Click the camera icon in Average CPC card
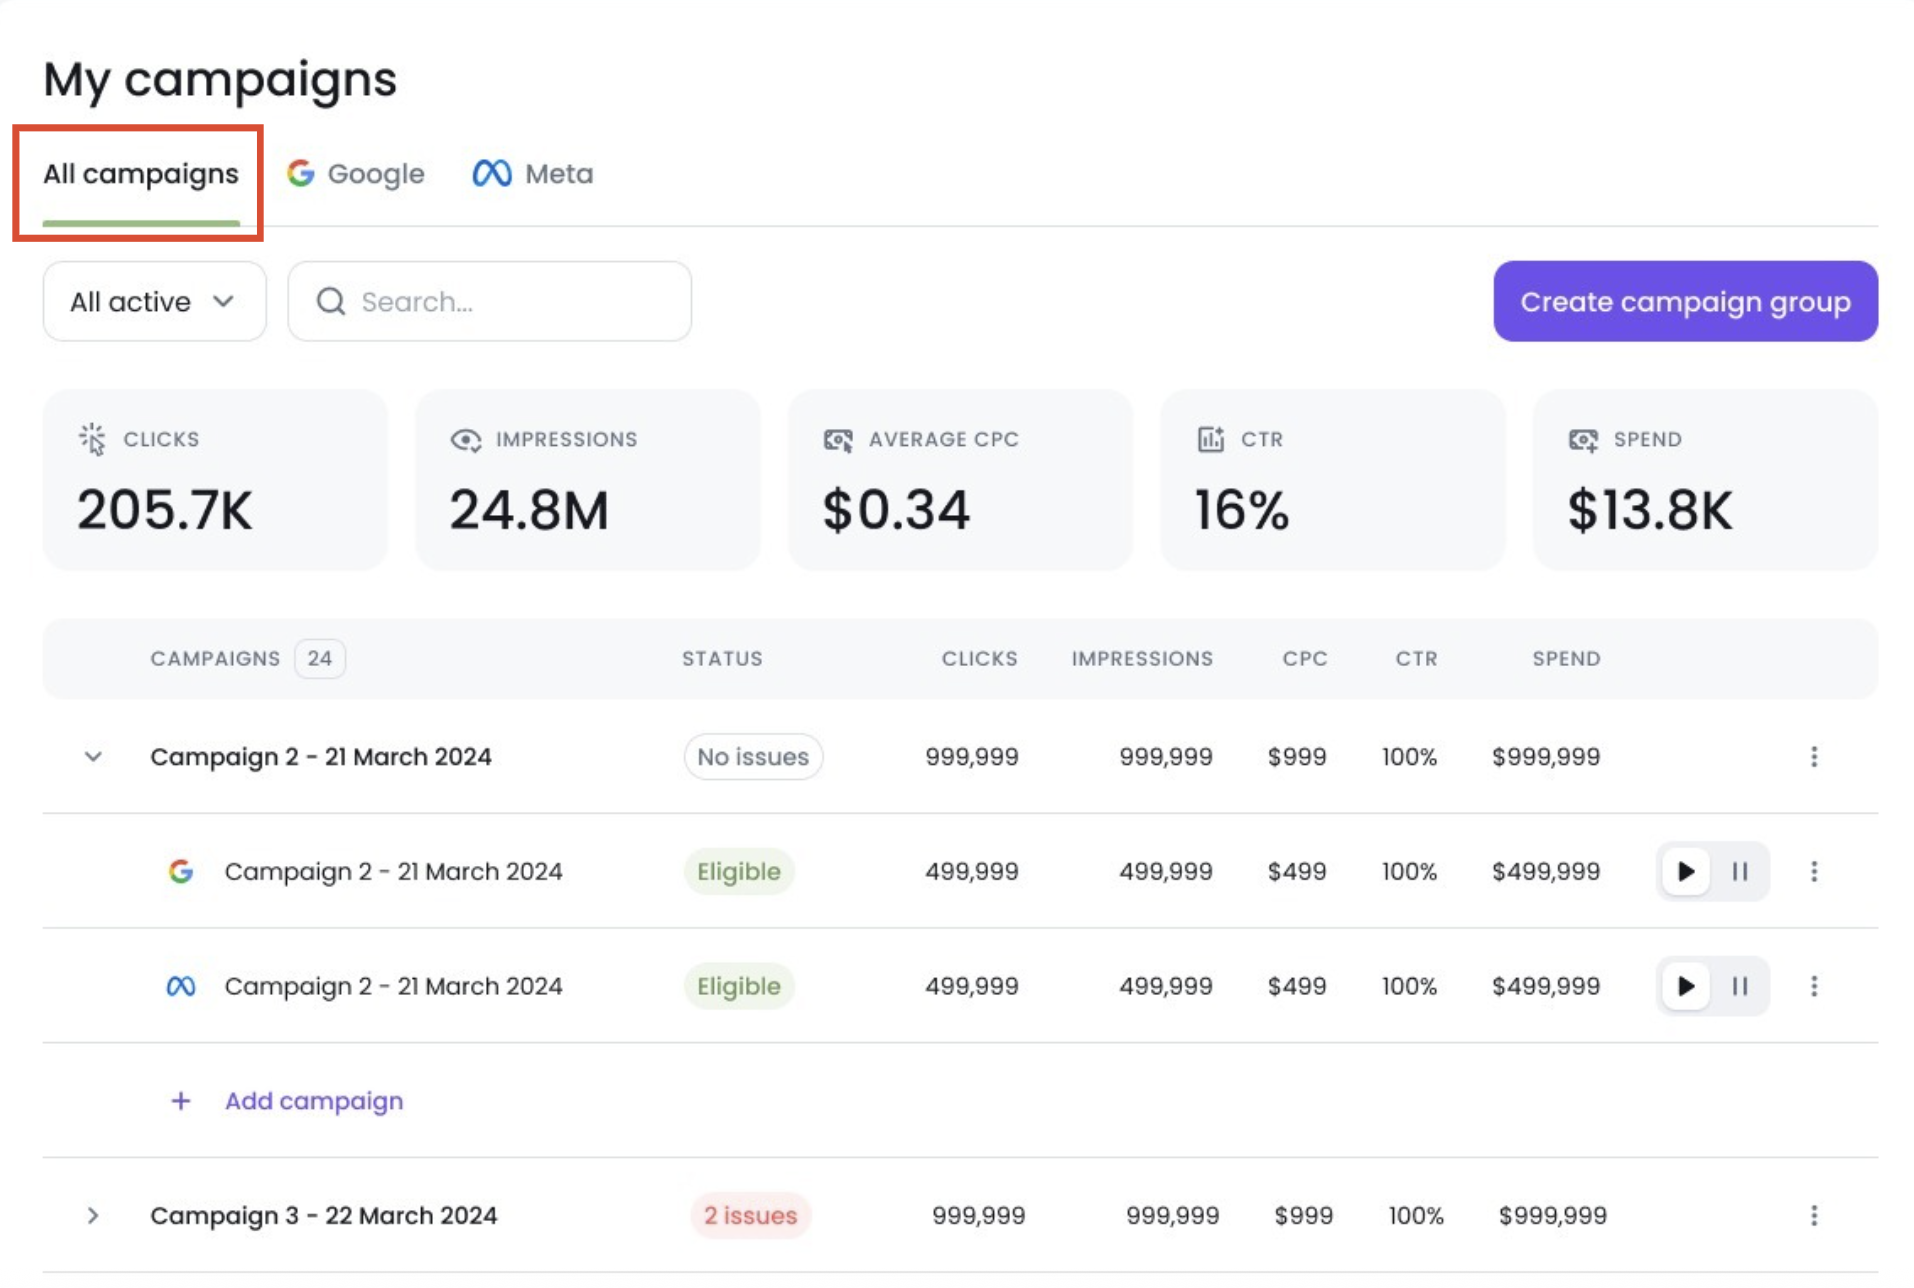The image size is (1914, 1288). point(838,438)
